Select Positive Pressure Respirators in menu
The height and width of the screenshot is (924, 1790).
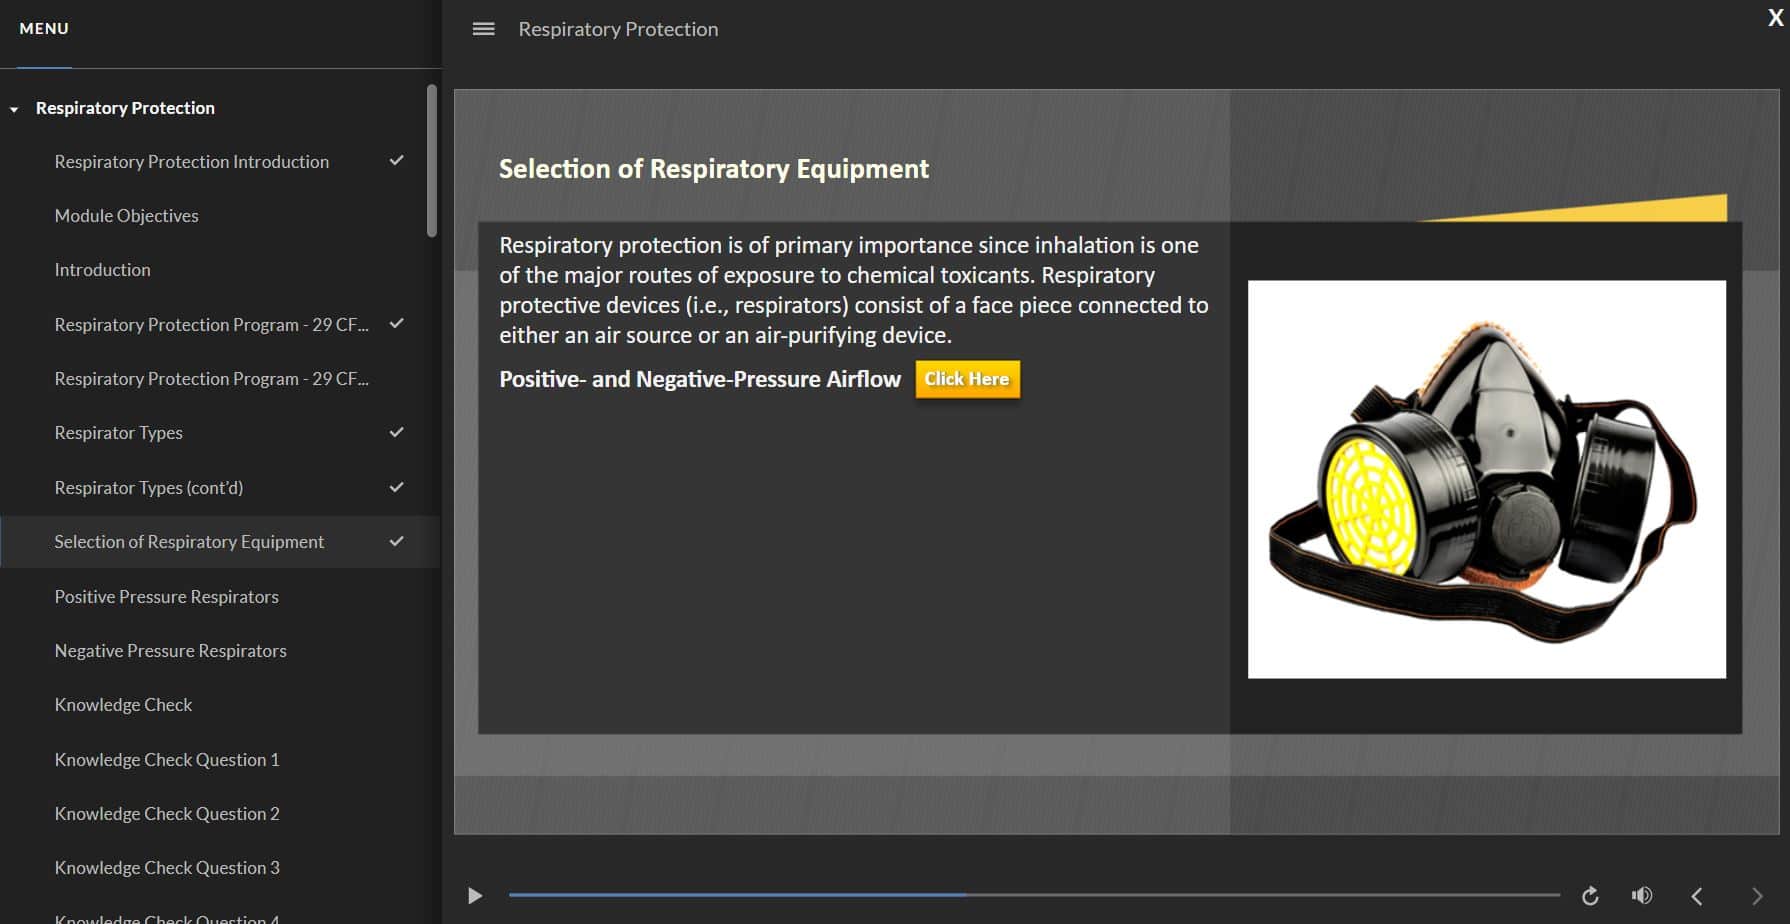pyautogui.click(x=167, y=596)
